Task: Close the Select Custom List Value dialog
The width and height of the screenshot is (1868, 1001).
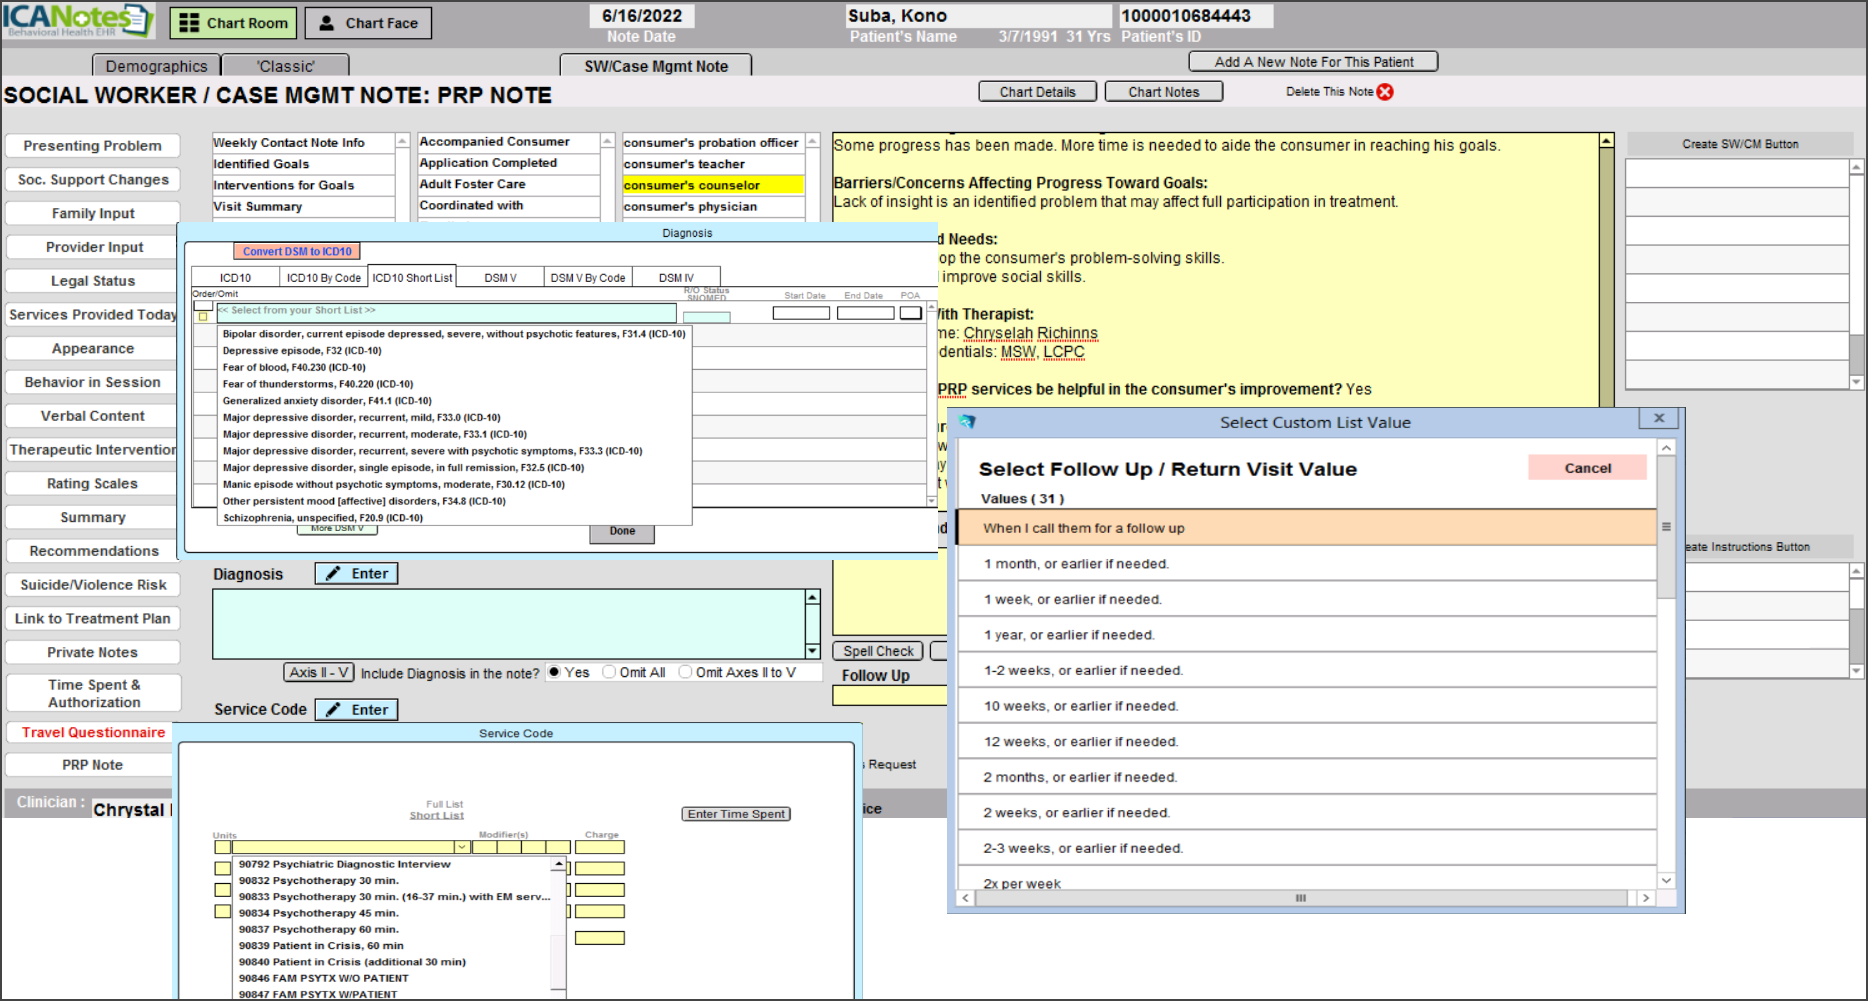Action: 1659,419
